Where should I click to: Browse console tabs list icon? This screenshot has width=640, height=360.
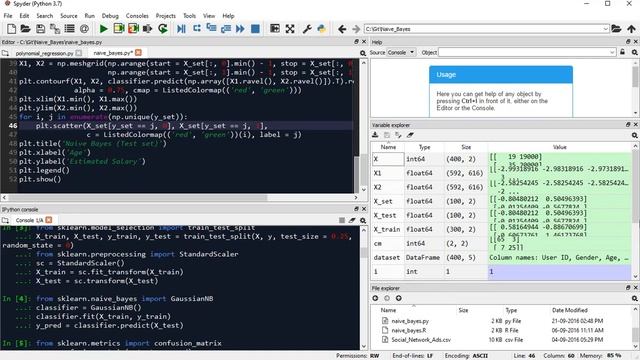pyautogui.click(x=5, y=220)
